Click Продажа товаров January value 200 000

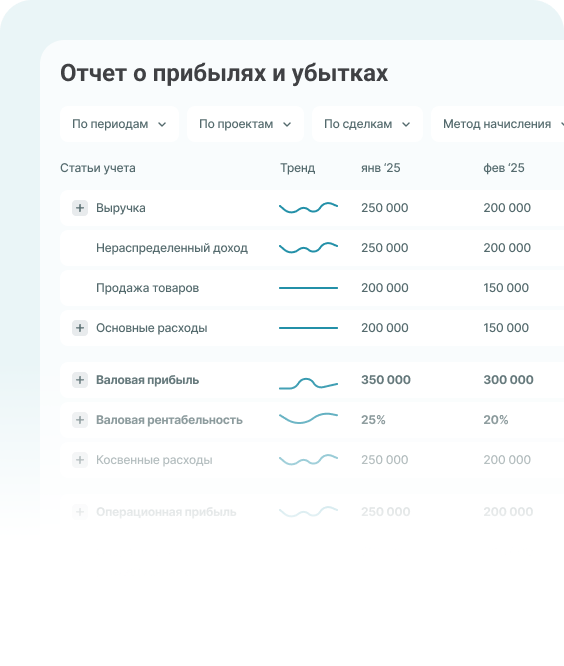point(385,288)
